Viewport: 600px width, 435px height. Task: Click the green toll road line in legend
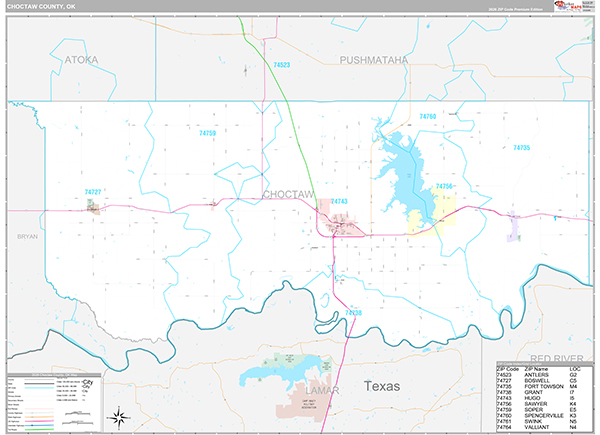39,429
